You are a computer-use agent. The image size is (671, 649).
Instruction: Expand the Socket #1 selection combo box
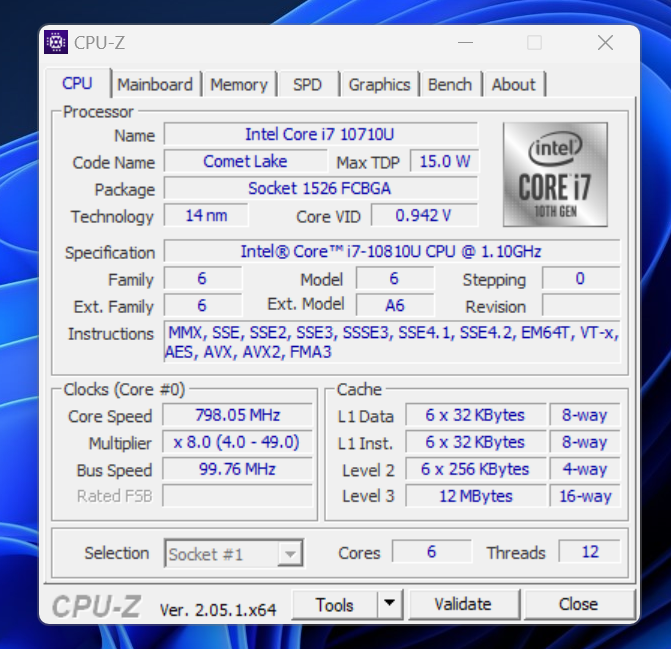pos(233,553)
